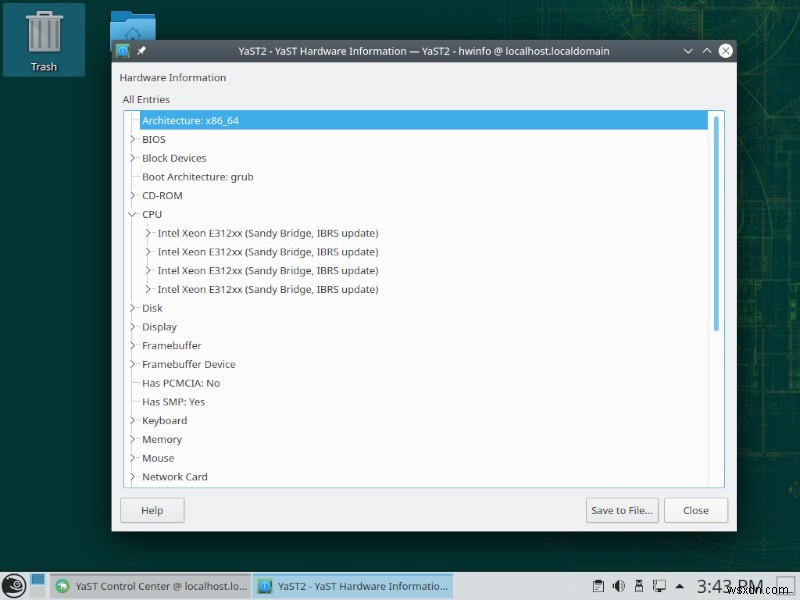Open the device notifier tray icon
Screen dimensions: 800x600
[638, 585]
